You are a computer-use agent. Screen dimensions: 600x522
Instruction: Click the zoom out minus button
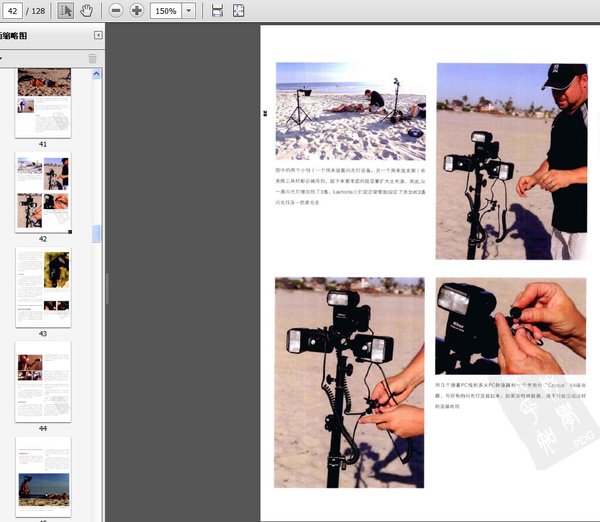click(116, 11)
